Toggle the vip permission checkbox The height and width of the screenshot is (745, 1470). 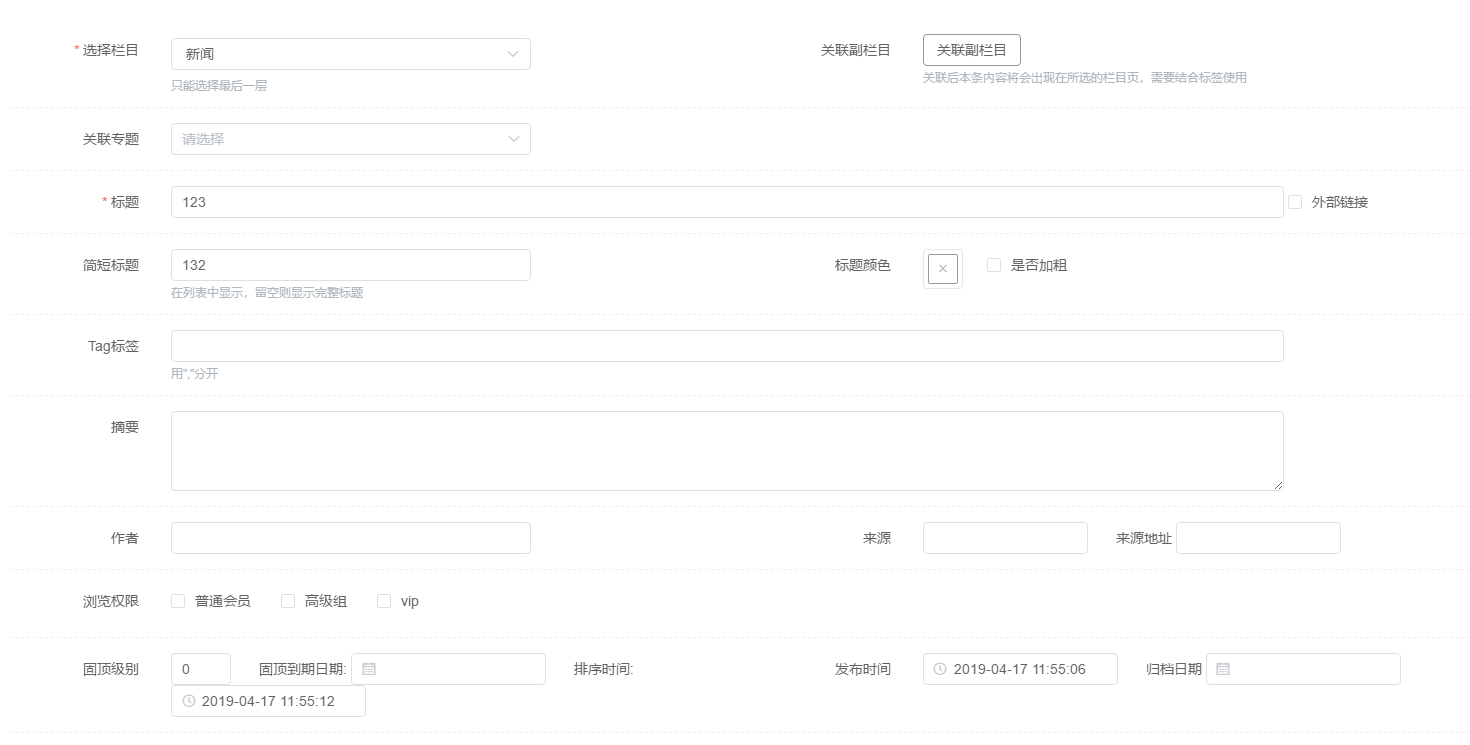[x=384, y=601]
